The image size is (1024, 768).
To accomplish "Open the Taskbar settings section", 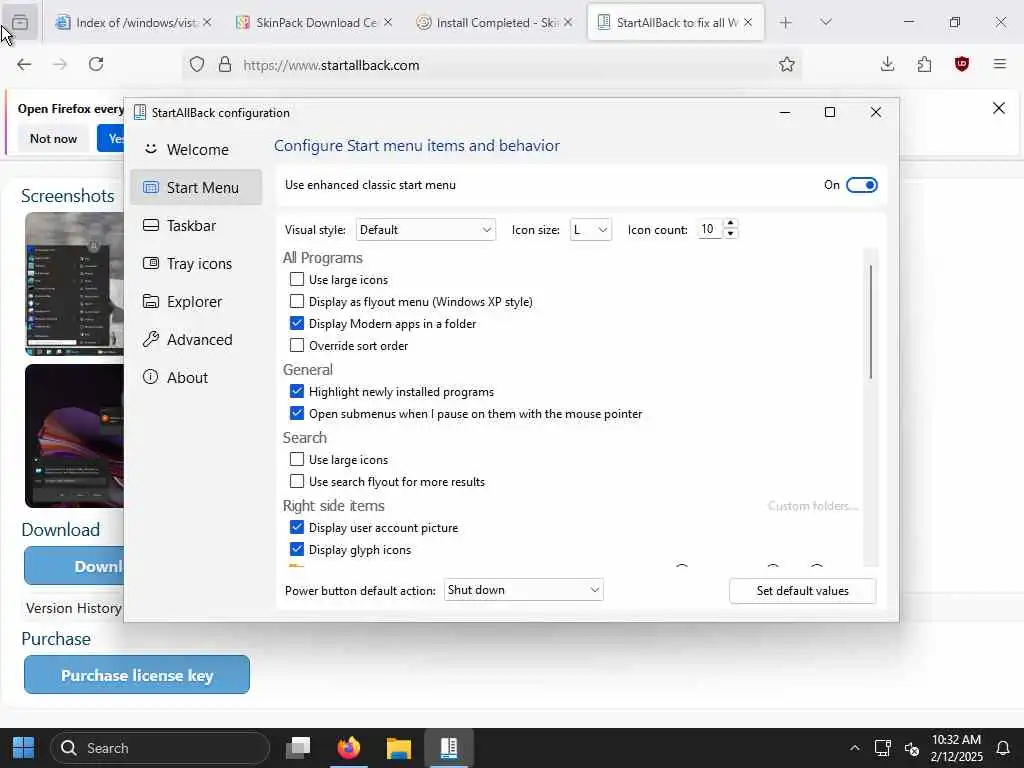I will [x=196, y=225].
